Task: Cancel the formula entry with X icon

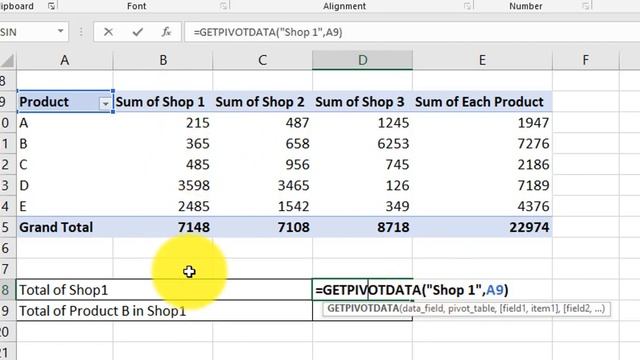Action: (108, 32)
